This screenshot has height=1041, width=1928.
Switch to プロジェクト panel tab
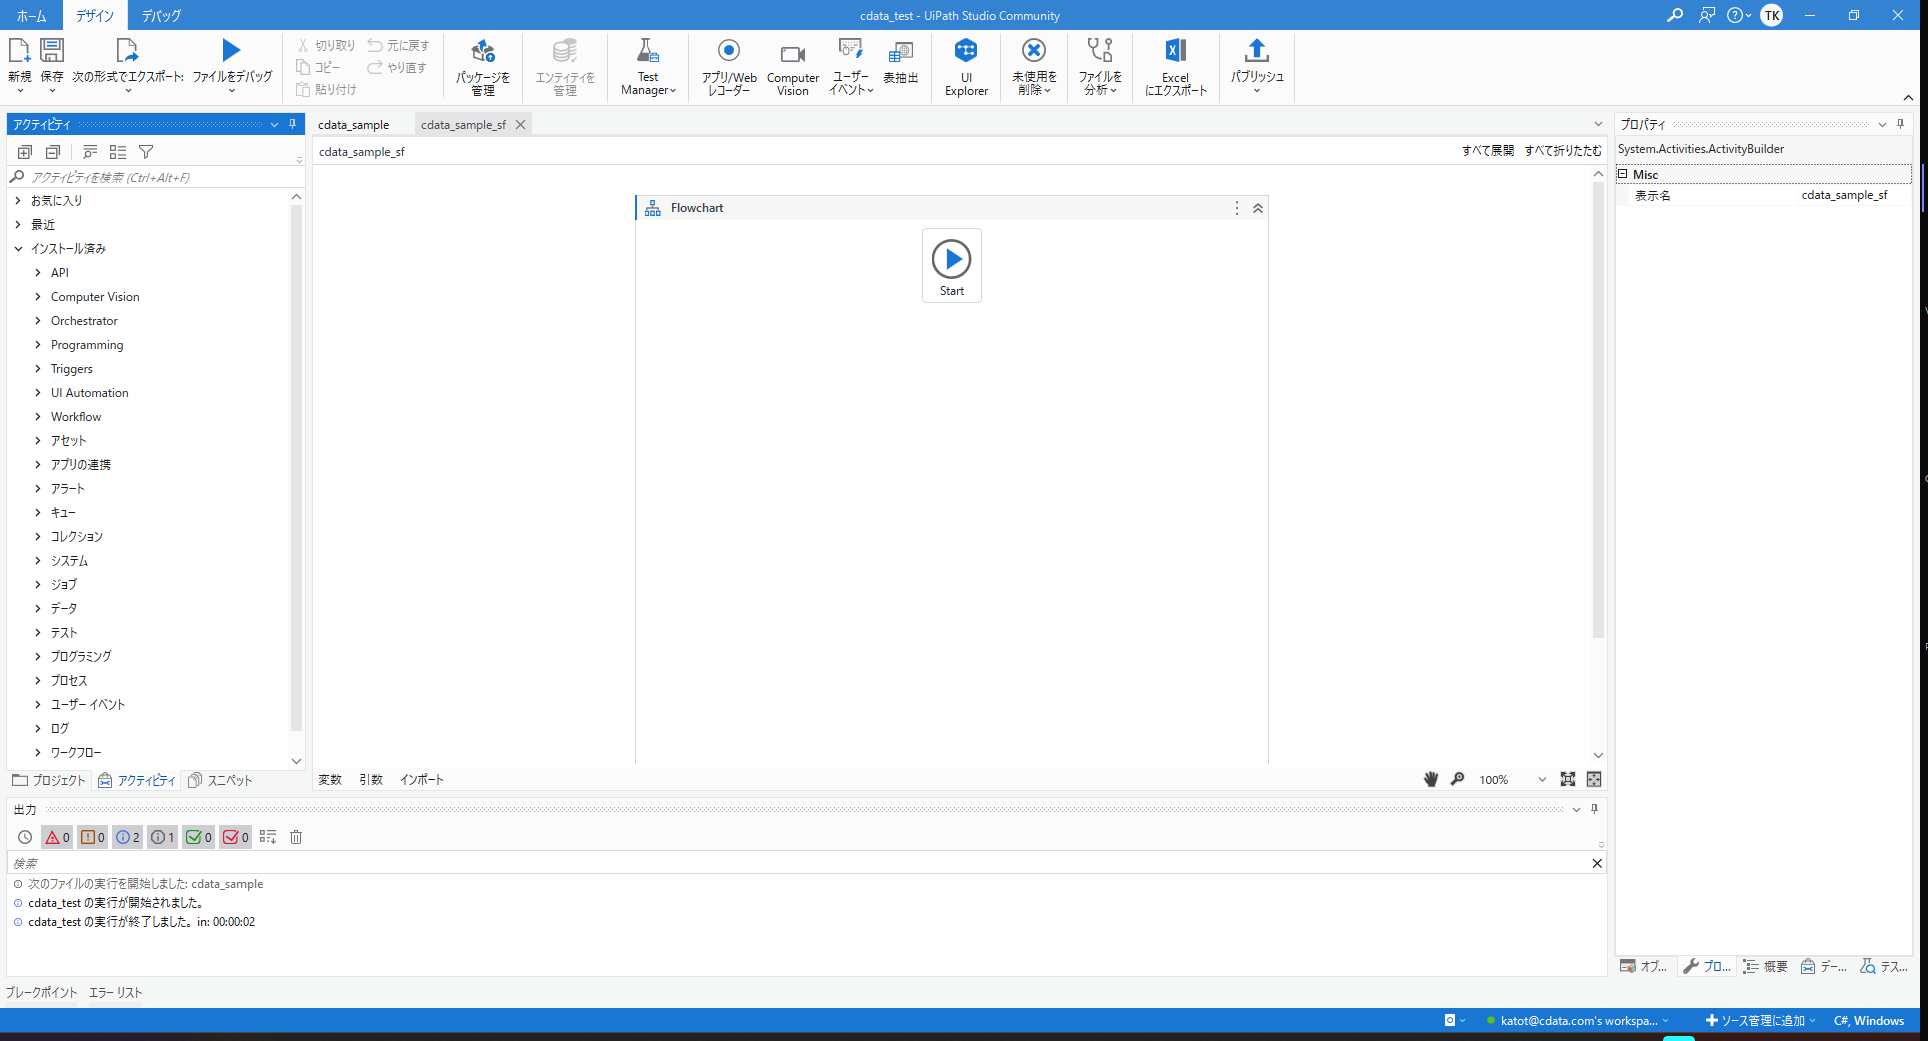pos(49,780)
